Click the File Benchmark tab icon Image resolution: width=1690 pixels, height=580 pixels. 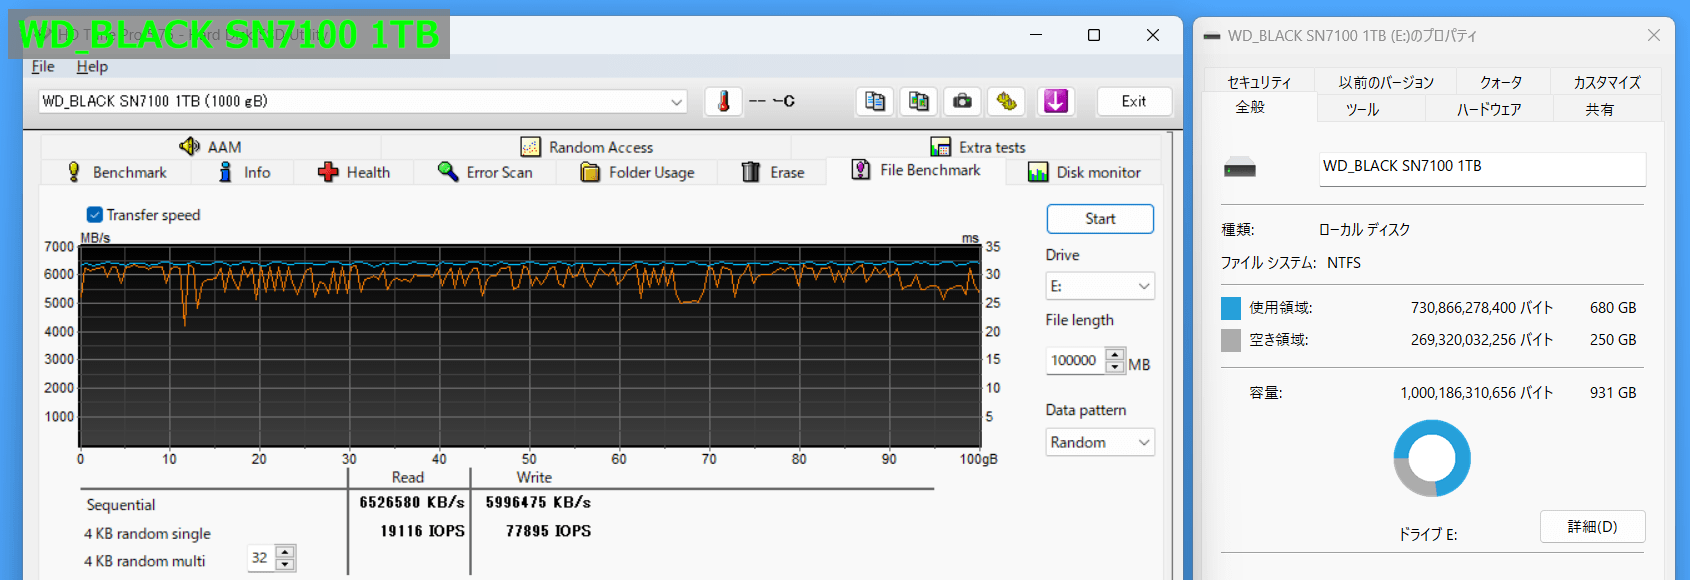[x=861, y=170]
